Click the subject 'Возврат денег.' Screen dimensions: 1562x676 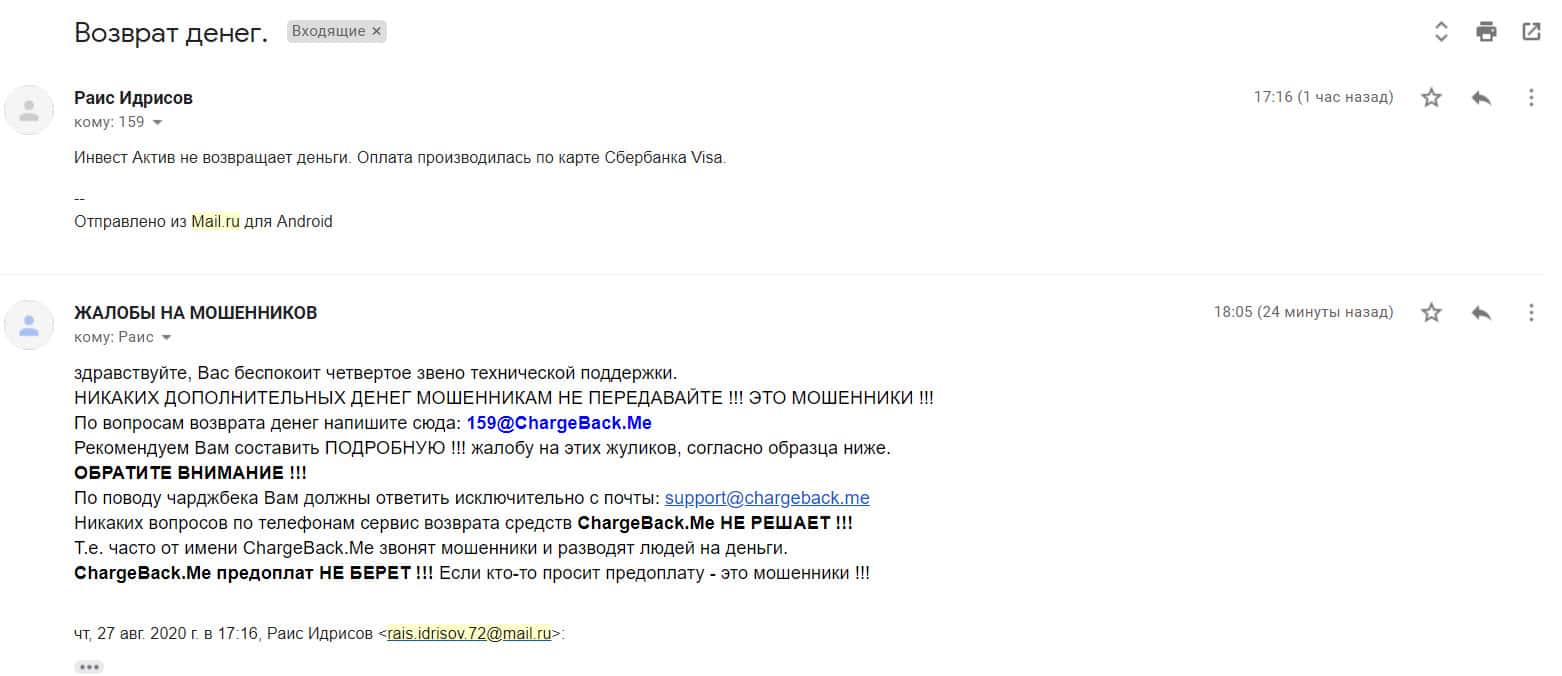click(x=171, y=33)
